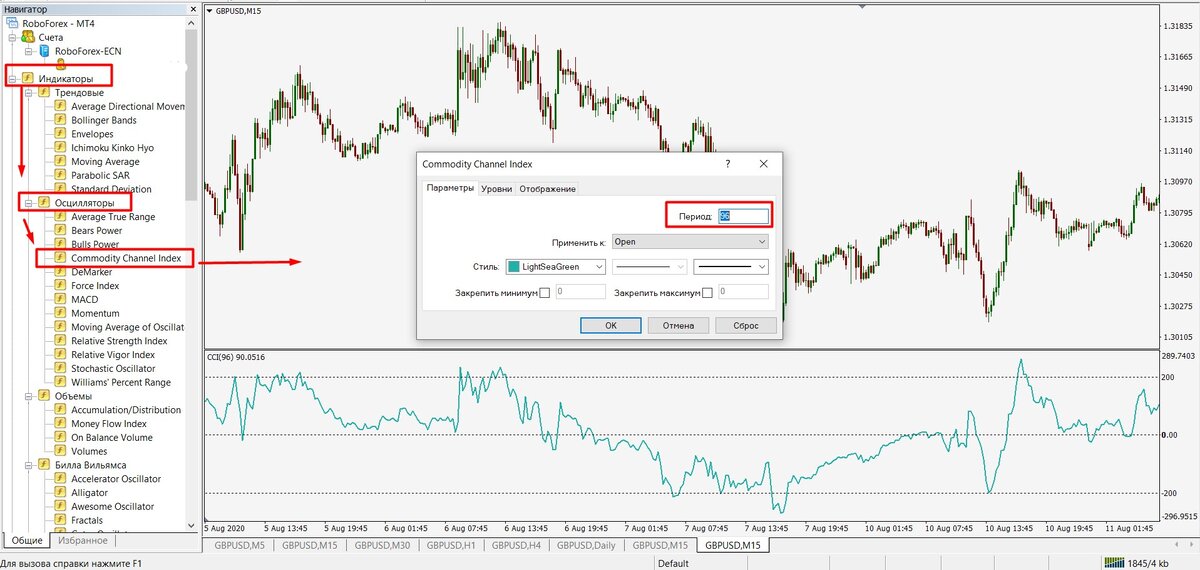This screenshot has width=1200, height=570.
Task: Open the GBPUSD,Daily chart tab
Action: coord(588,545)
